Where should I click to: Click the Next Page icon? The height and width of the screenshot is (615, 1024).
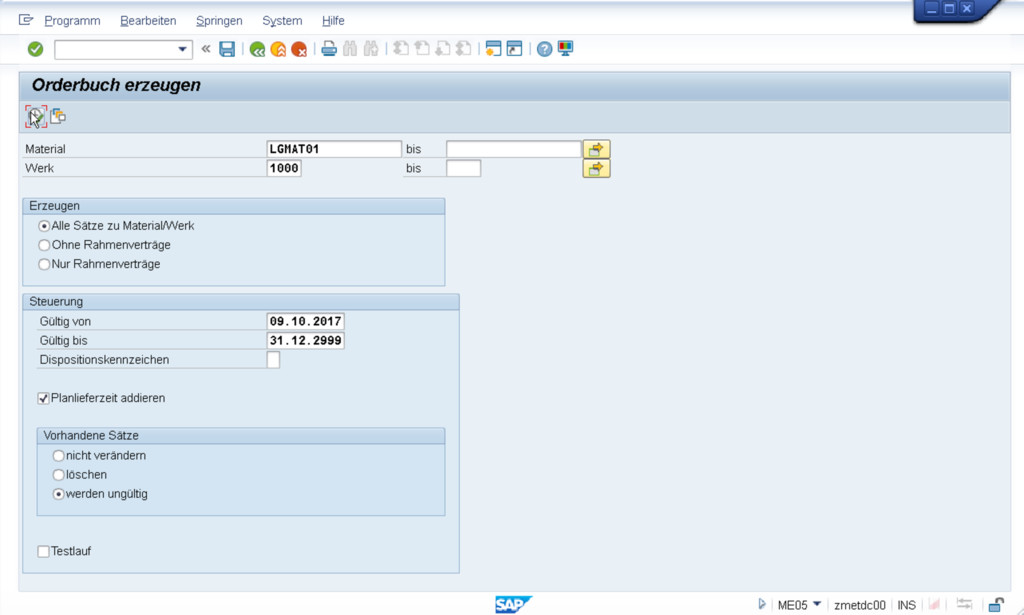click(443, 49)
